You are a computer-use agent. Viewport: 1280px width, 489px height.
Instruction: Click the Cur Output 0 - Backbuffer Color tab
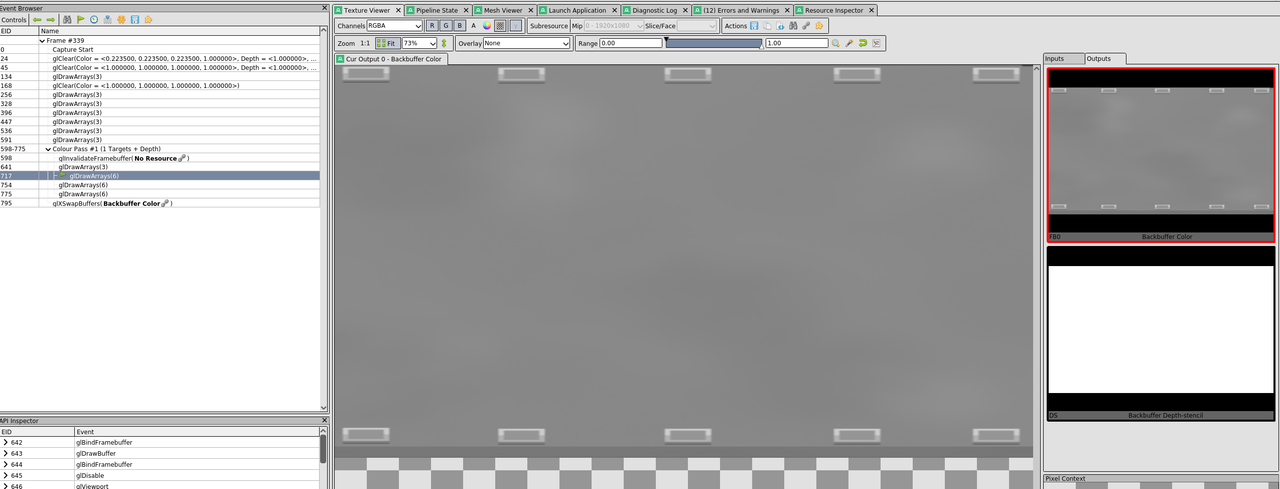point(391,59)
